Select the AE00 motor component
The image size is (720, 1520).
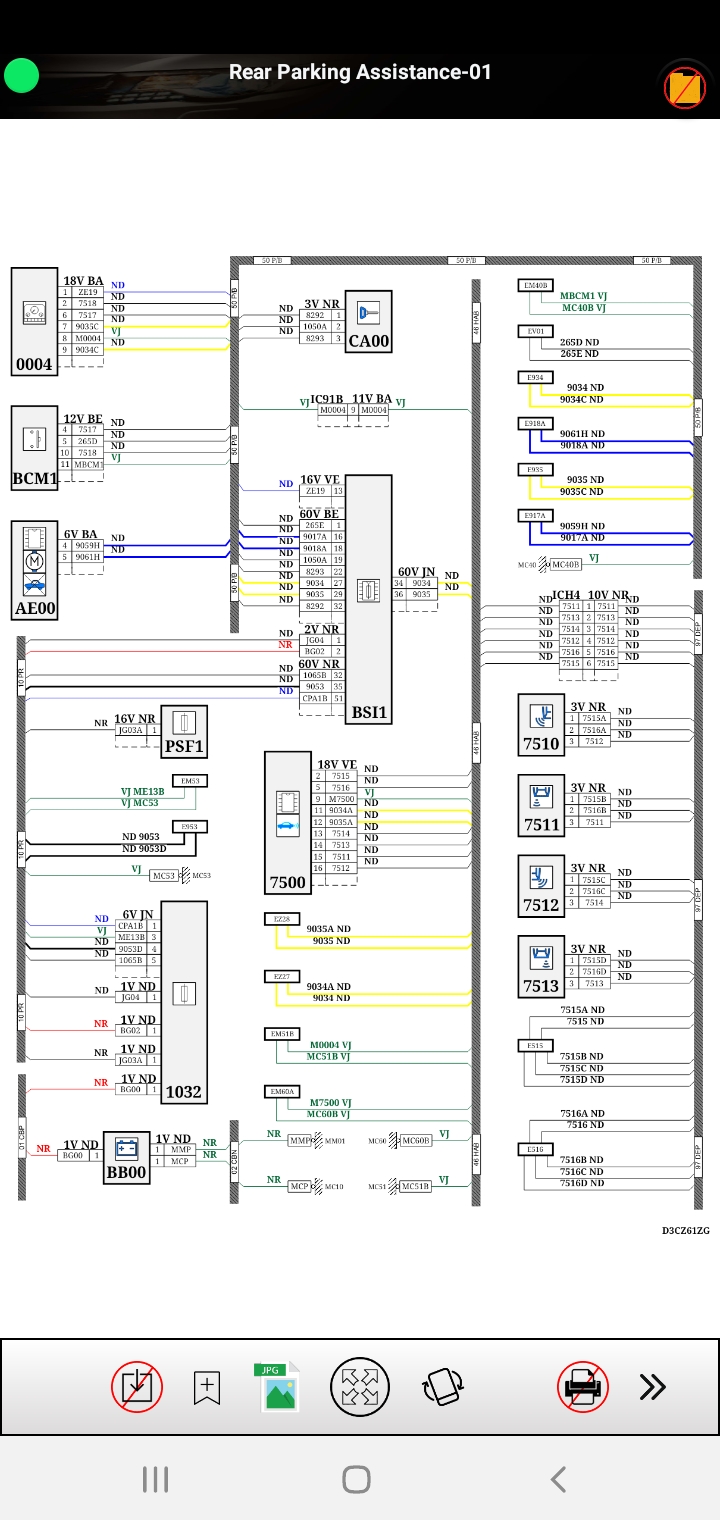click(34, 572)
